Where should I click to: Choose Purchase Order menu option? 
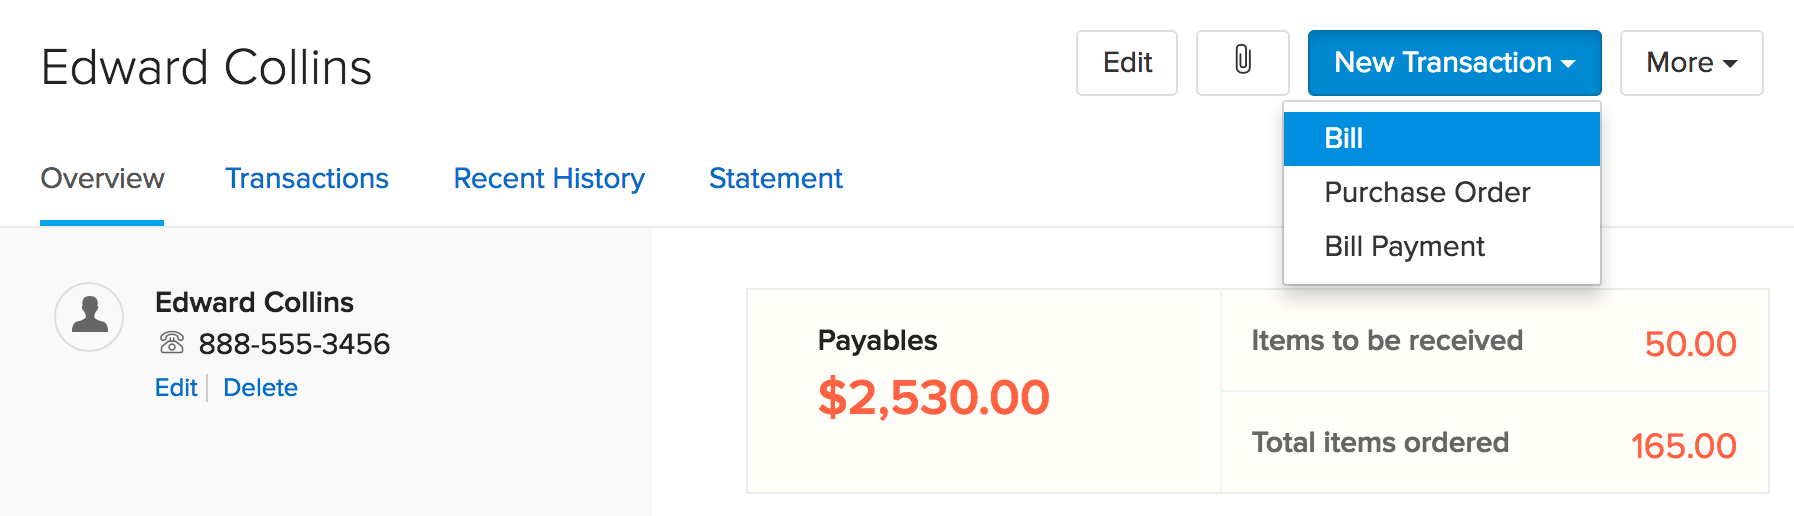tap(1427, 192)
